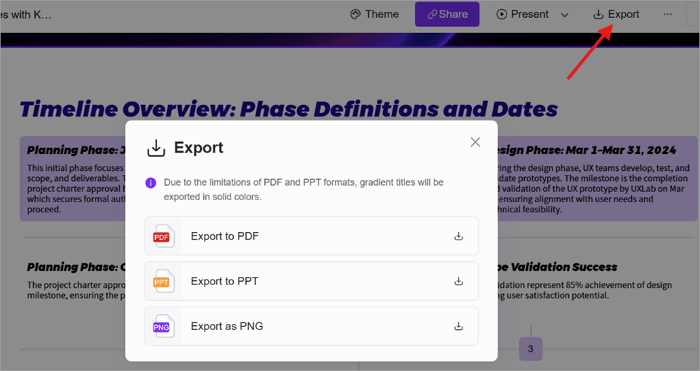Click the download icon for PPT export
The width and height of the screenshot is (700, 371).
[458, 281]
